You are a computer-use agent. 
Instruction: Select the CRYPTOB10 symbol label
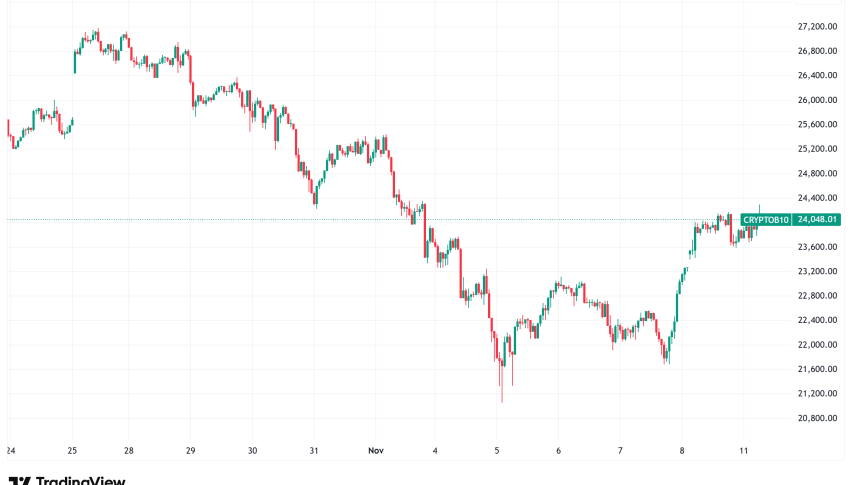pos(766,220)
